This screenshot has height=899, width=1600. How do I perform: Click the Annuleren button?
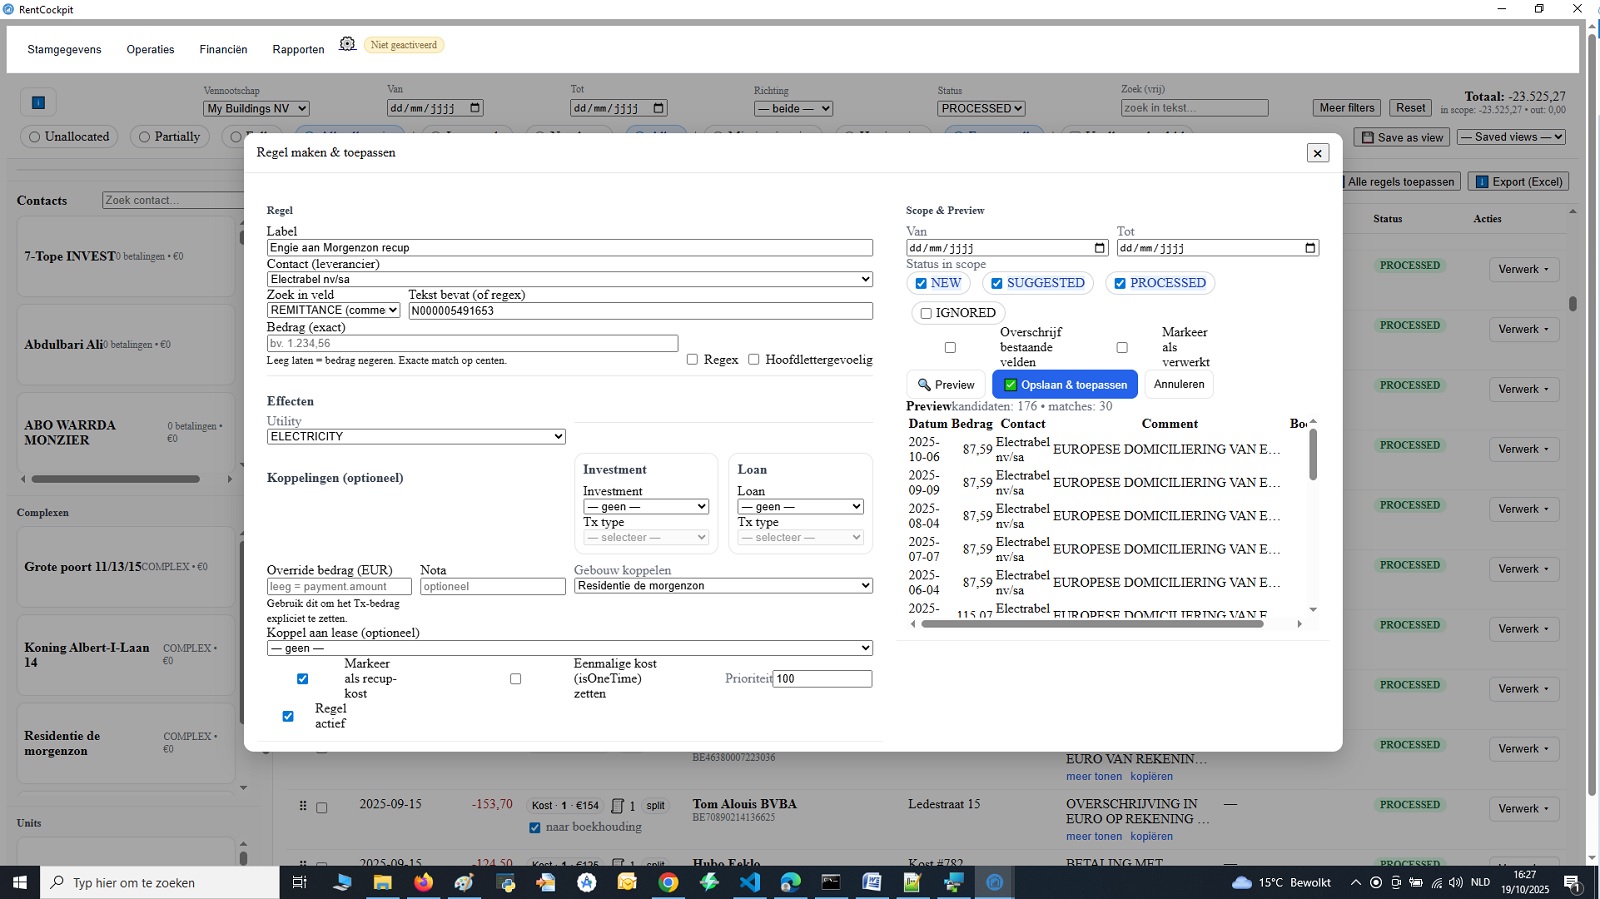[1178, 385]
